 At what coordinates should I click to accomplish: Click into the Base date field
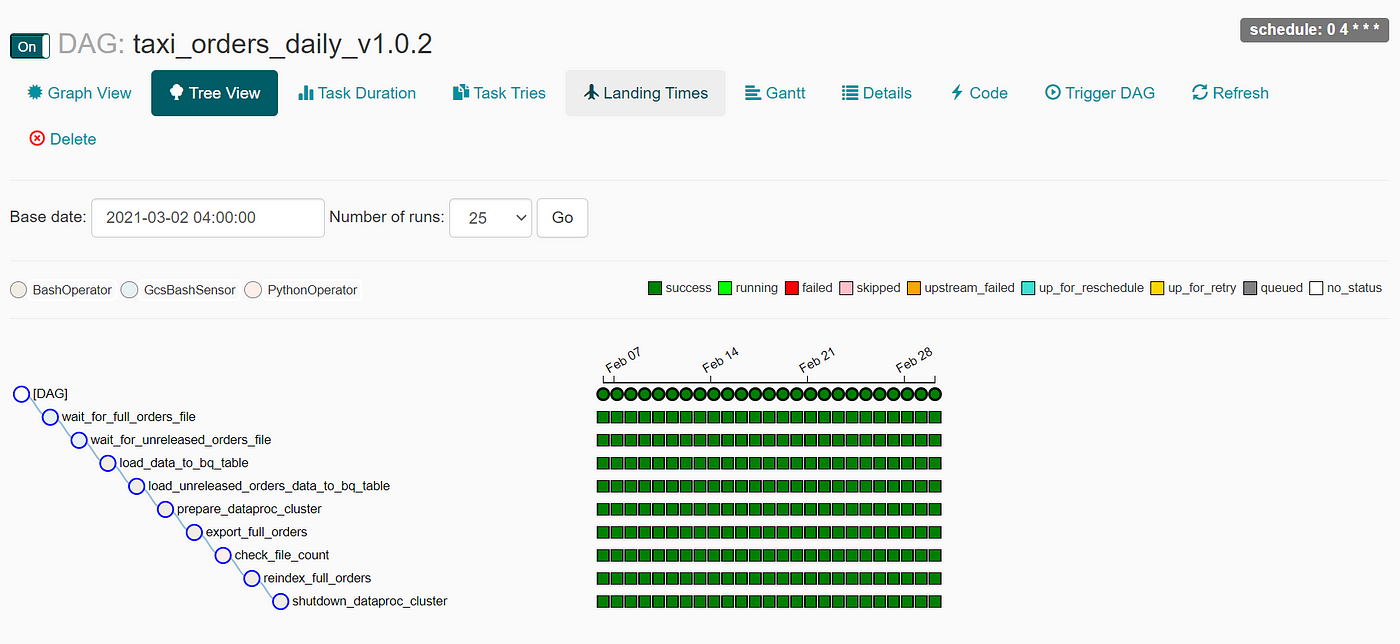(207, 217)
